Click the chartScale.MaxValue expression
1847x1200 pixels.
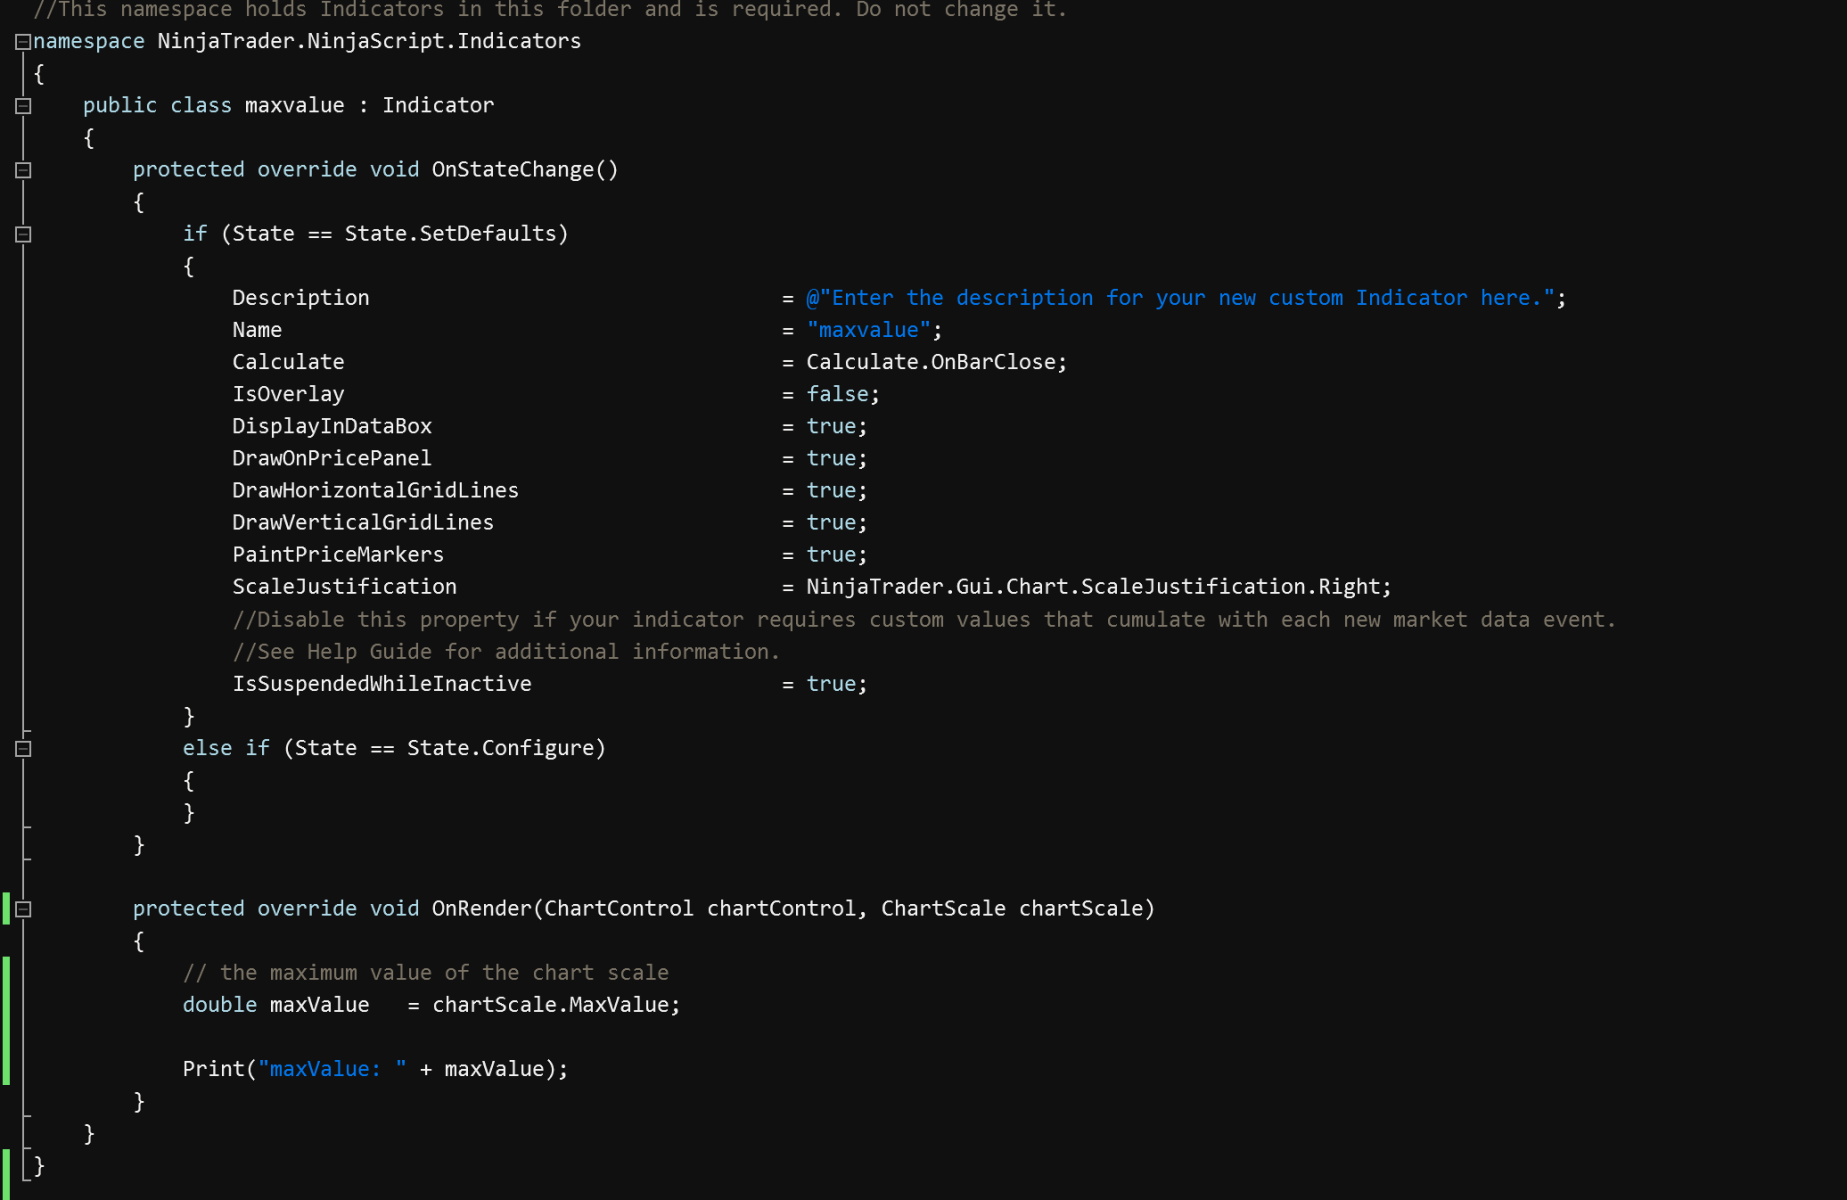click(555, 1005)
